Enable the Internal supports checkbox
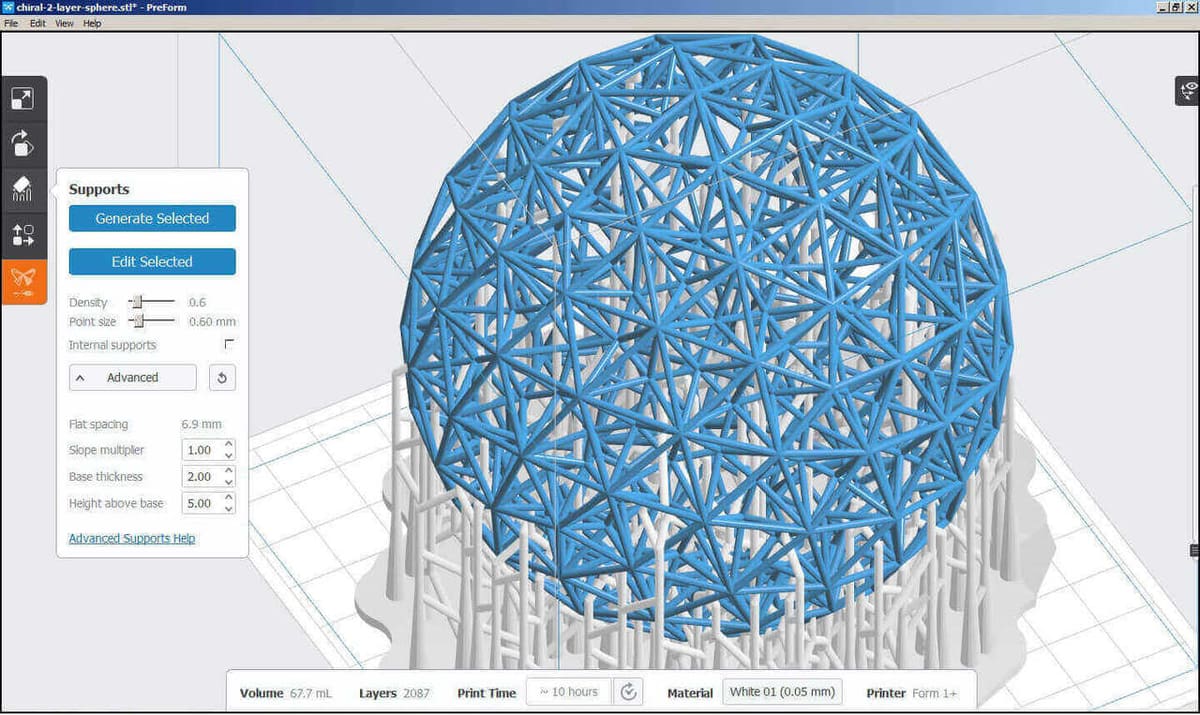The height and width of the screenshot is (715, 1200). [x=229, y=344]
